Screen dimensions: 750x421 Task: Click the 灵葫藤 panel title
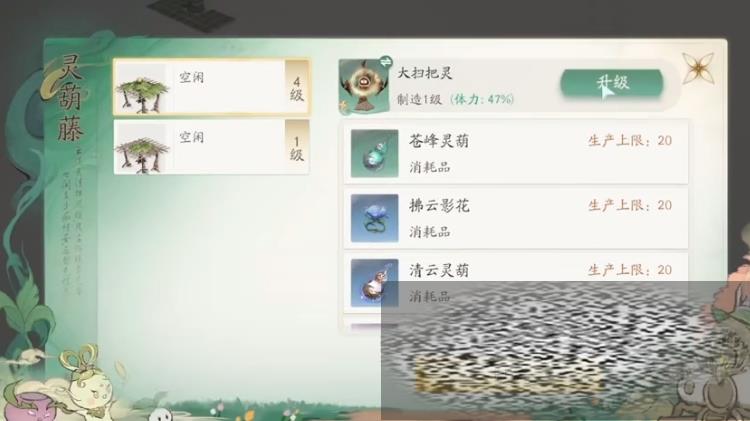70,98
